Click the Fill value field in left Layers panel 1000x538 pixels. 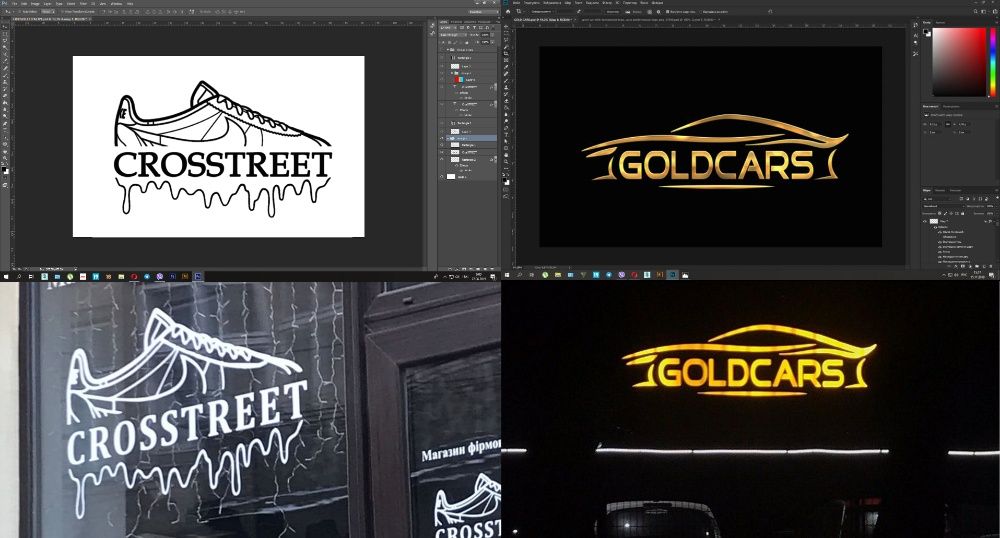(485, 42)
